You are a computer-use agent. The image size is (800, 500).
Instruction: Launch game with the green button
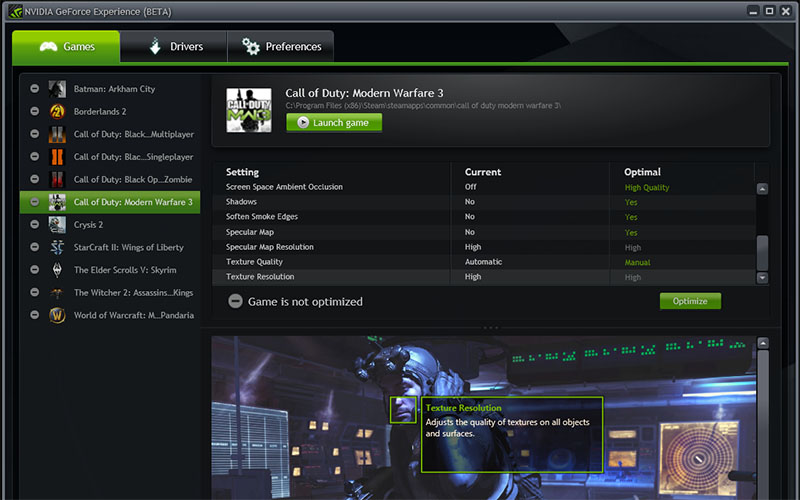(x=334, y=122)
